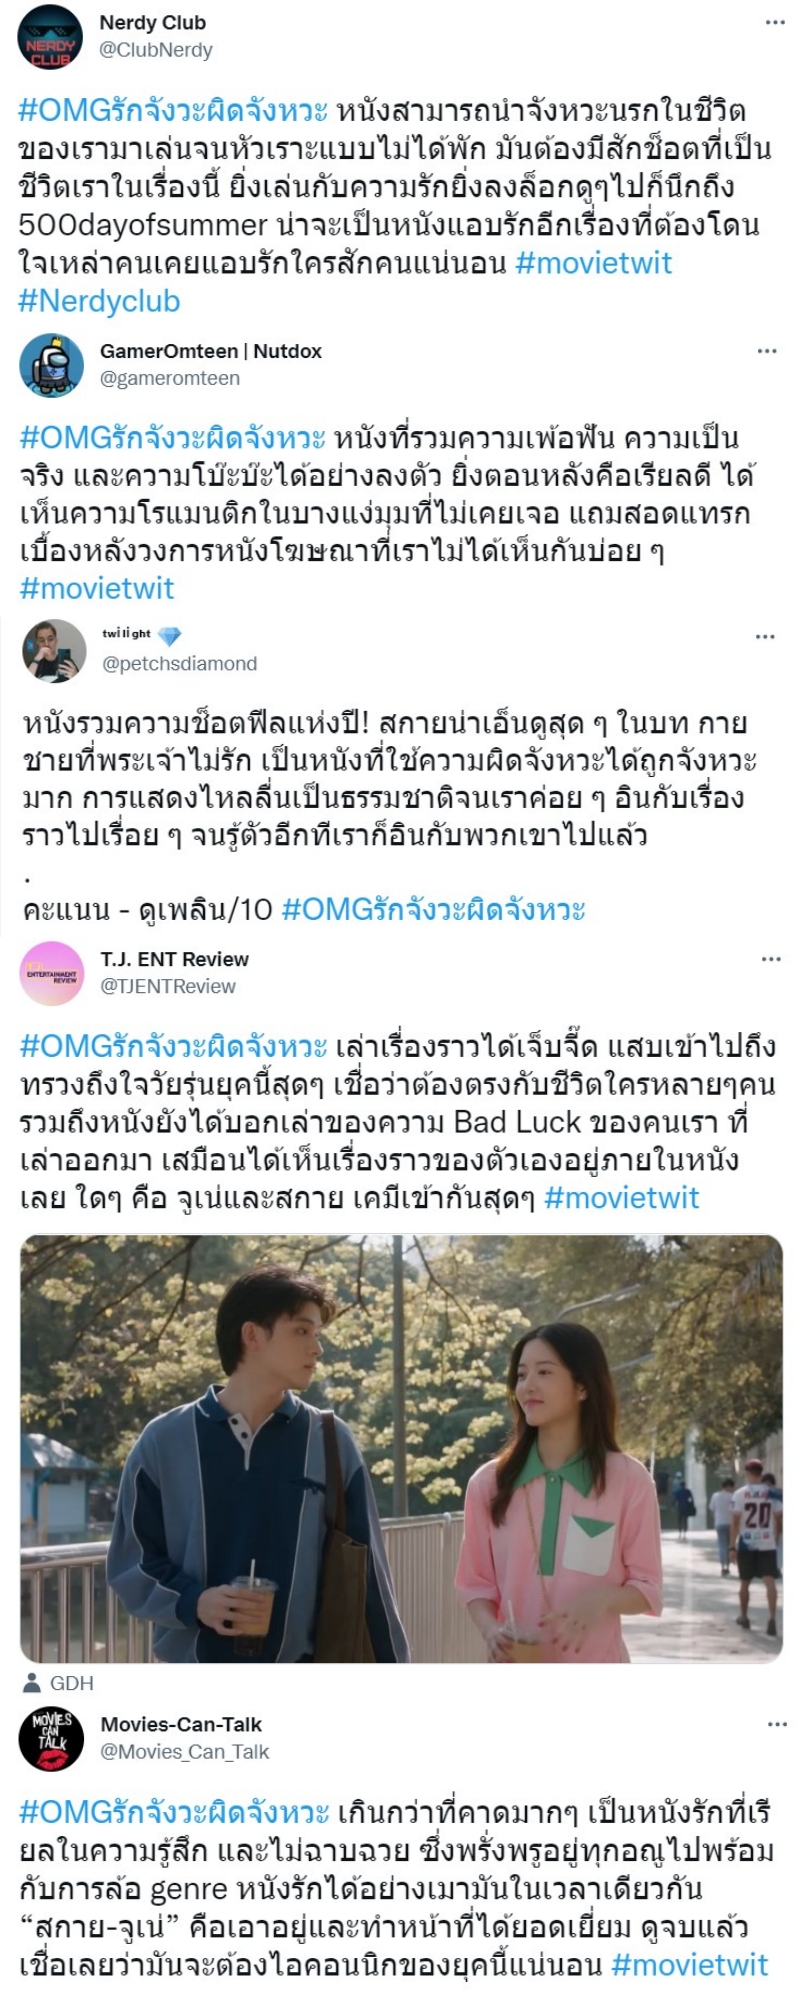Visit the @ClubNerdy handle
The image size is (800, 1994).
click(156, 50)
